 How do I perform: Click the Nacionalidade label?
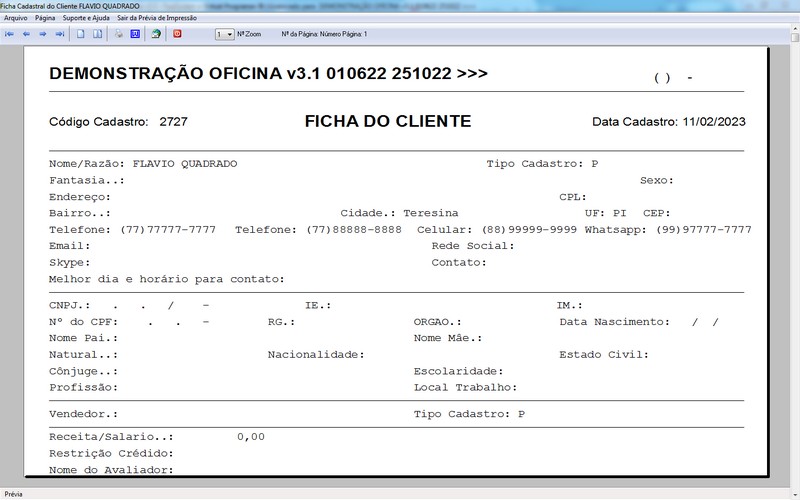pyautogui.click(x=316, y=355)
